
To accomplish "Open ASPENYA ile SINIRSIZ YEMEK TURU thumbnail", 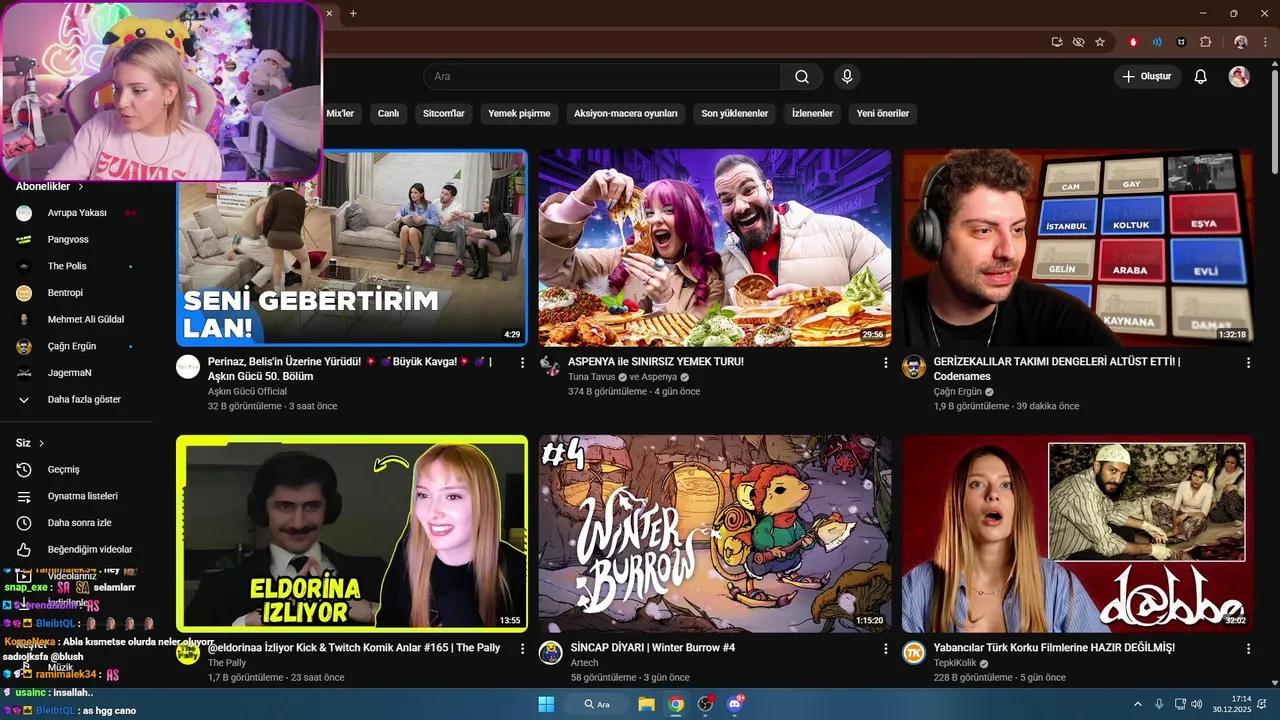I will 715,248.
